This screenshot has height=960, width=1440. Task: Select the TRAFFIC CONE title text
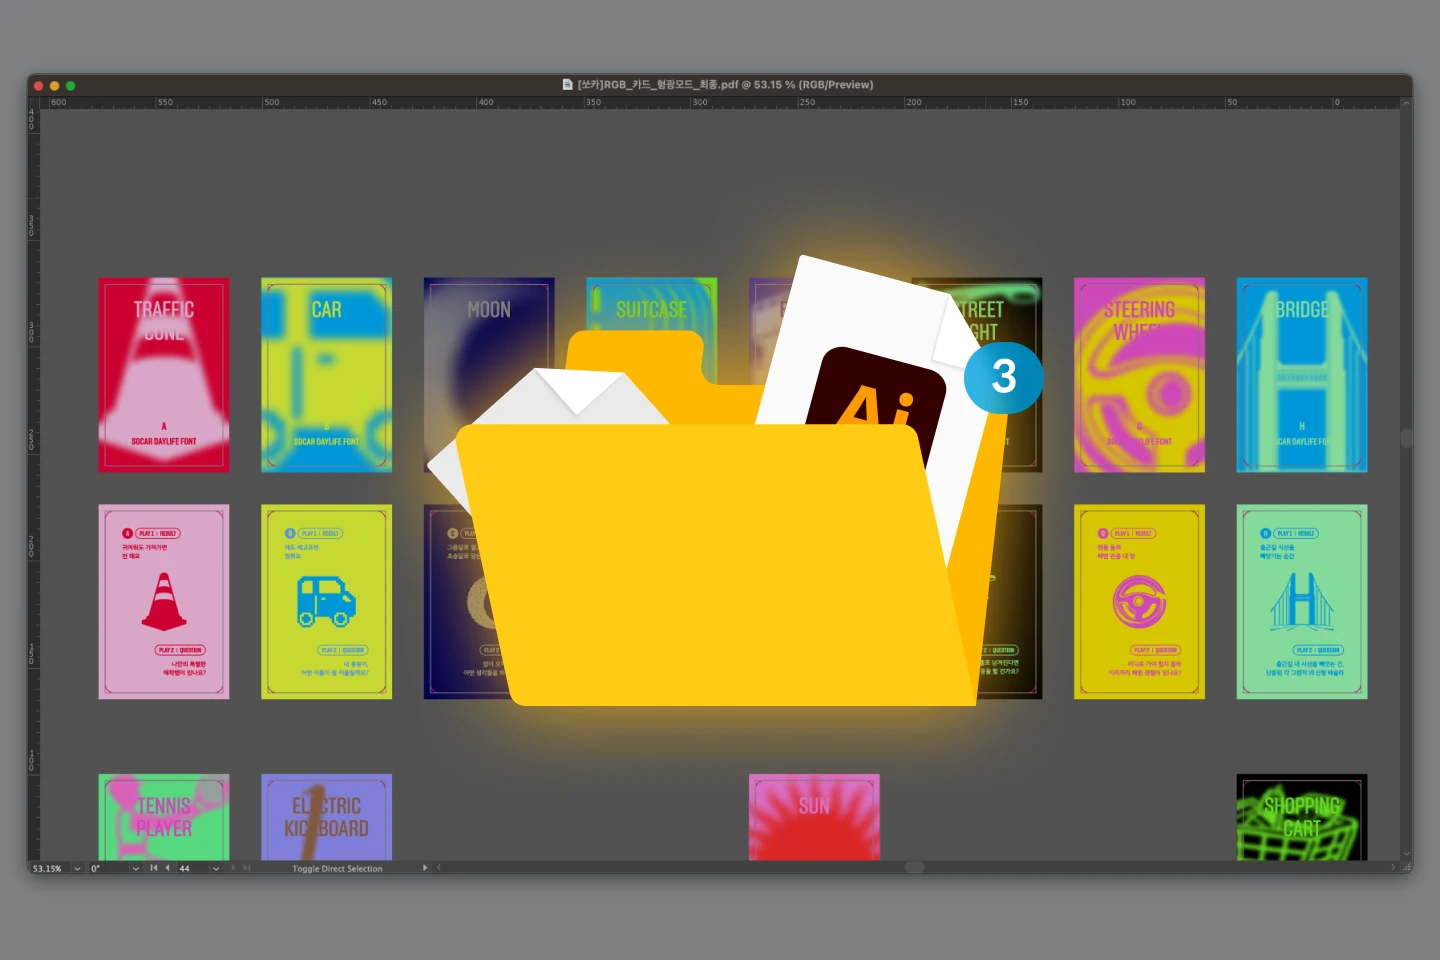164,320
